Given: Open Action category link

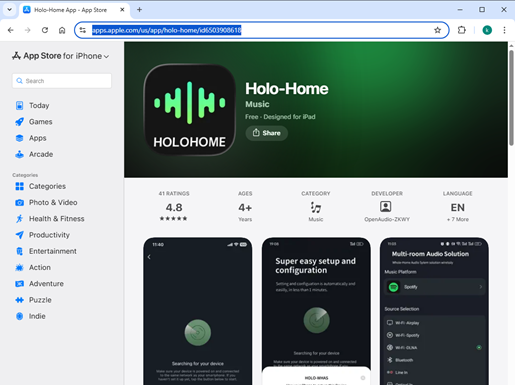Looking at the screenshot, I should click(40, 268).
